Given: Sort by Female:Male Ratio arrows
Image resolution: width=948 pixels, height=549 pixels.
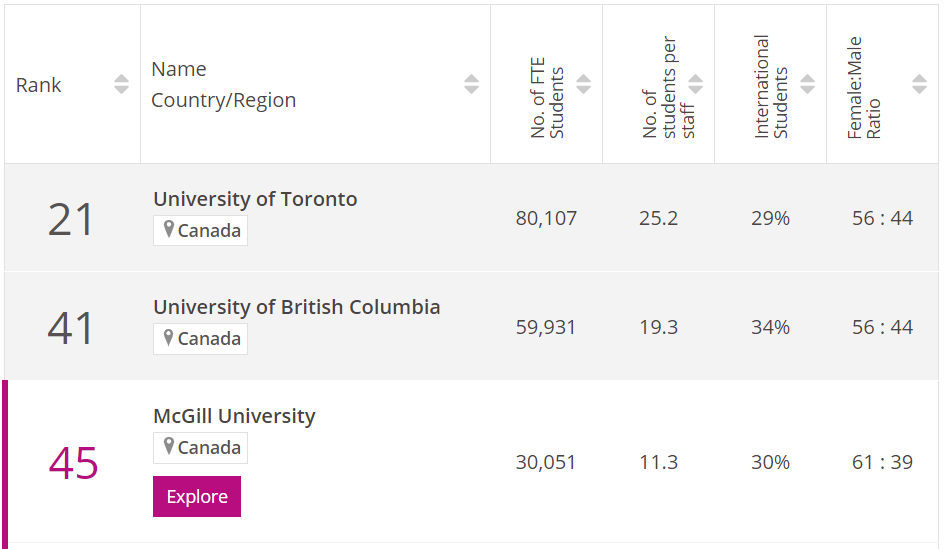Looking at the screenshot, I should (920, 85).
